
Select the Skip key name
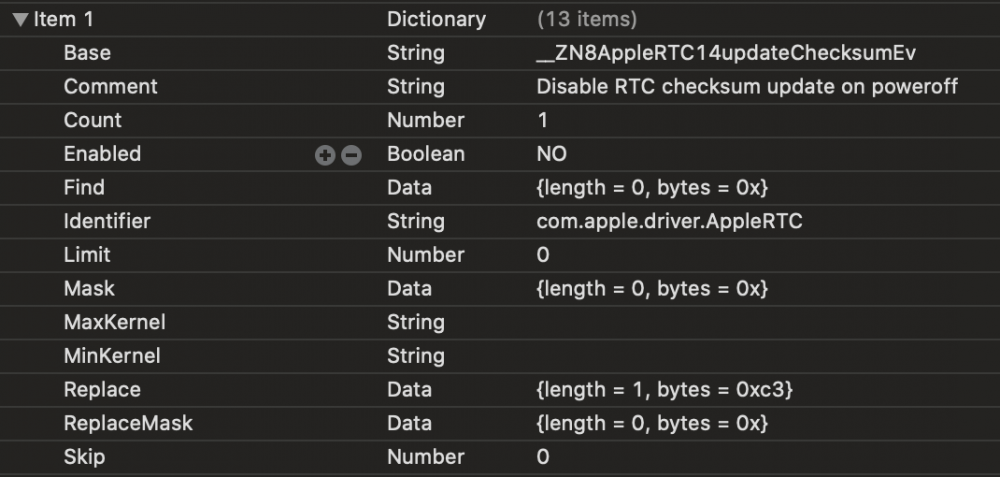84,457
